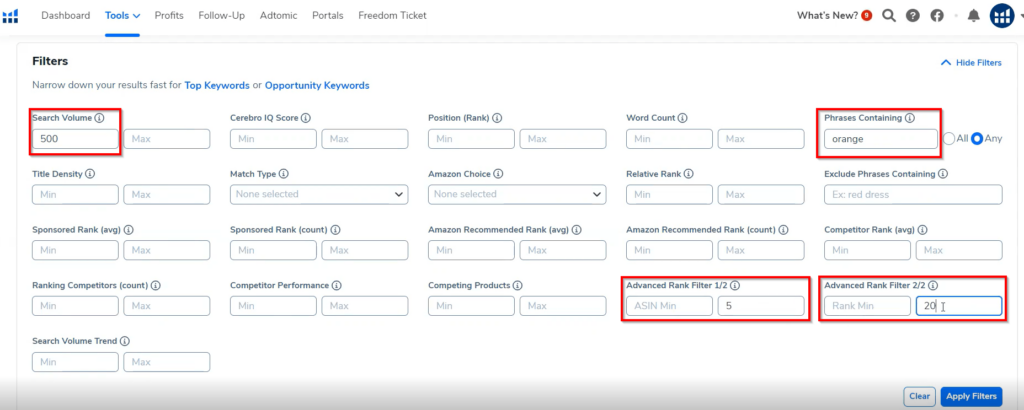1024x410 pixels.
Task: Click the Top Keywords link
Action: pyautogui.click(x=217, y=86)
